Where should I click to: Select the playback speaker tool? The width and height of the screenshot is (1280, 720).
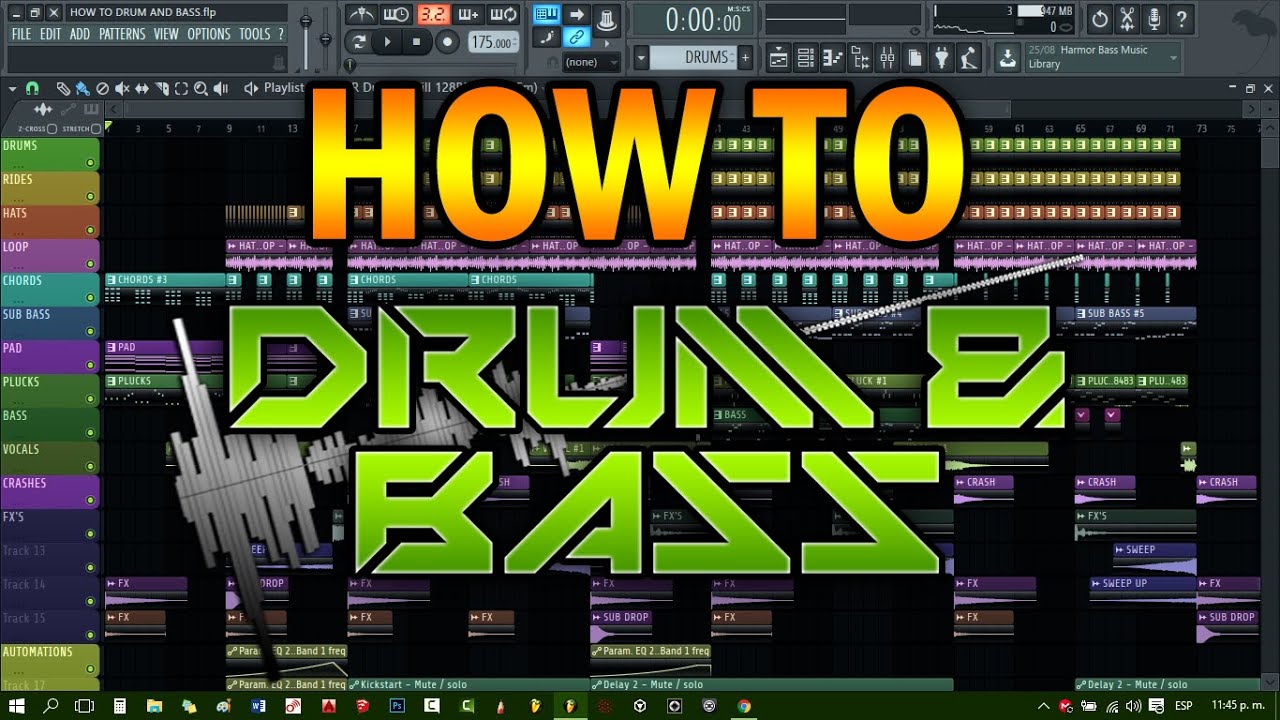pos(219,88)
